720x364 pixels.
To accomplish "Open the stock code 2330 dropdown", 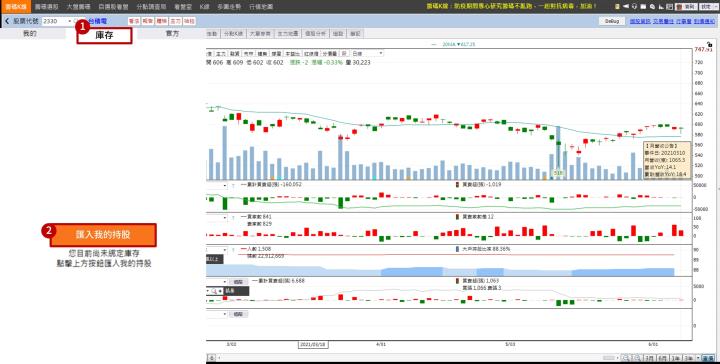I will coord(70,21).
